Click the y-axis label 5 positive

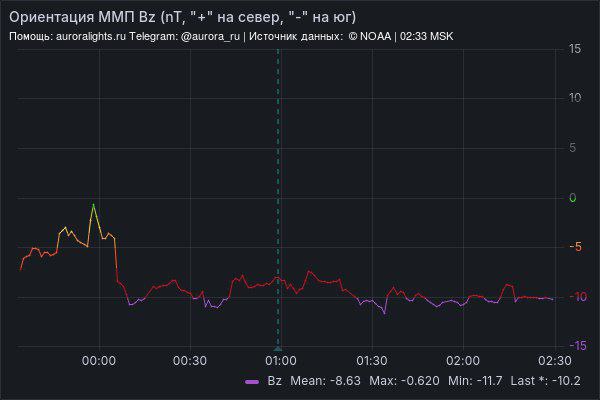point(572,148)
